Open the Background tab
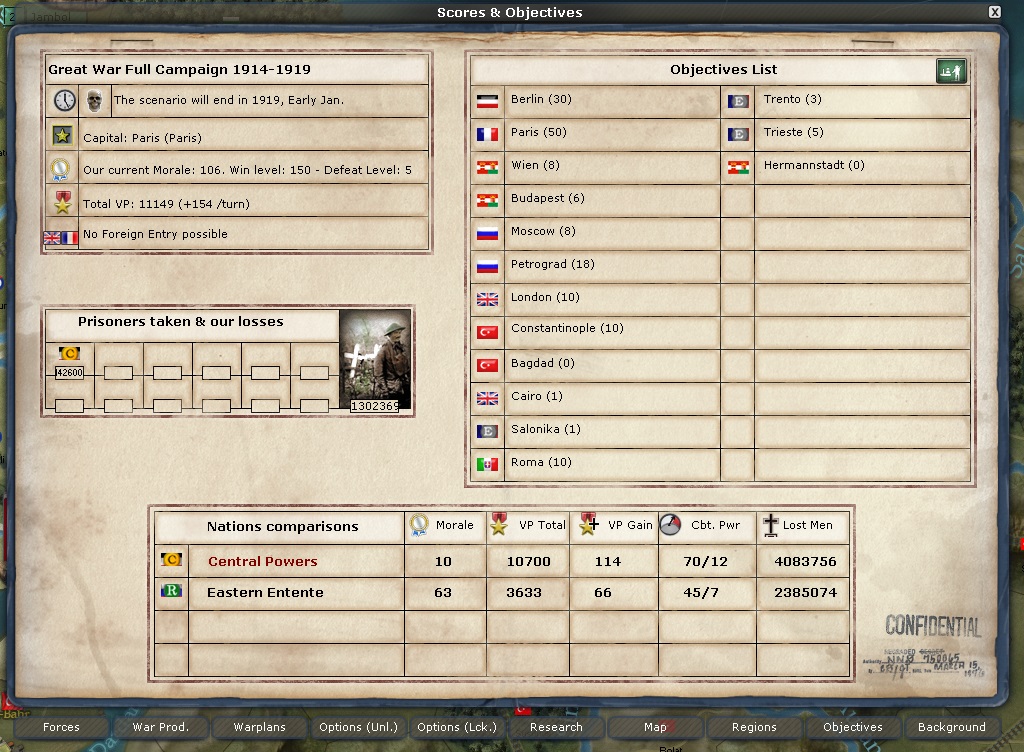This screenshot has width=1024, height=752. coord(951,727)
